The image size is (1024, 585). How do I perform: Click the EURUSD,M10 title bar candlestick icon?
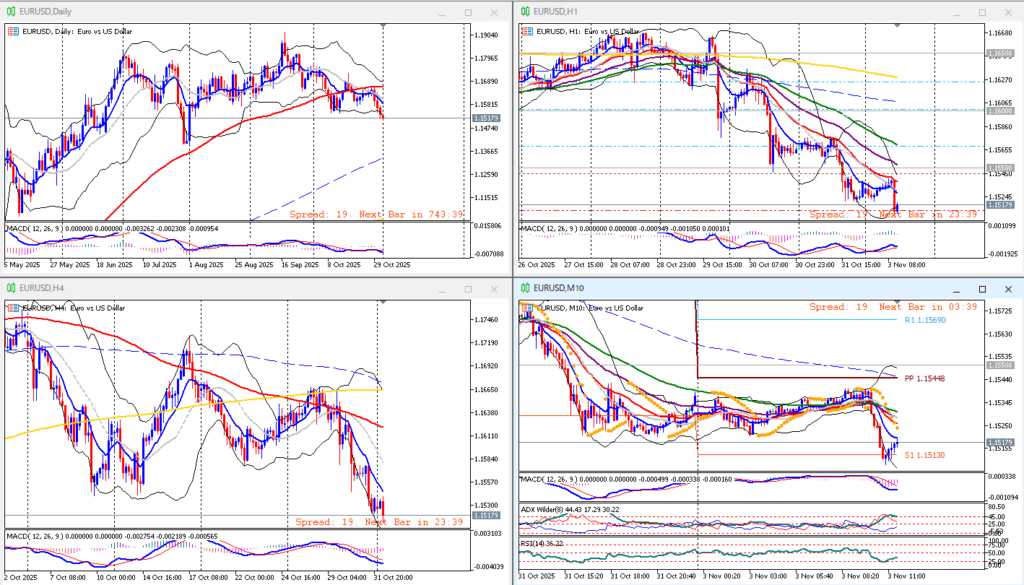(525, 290)
